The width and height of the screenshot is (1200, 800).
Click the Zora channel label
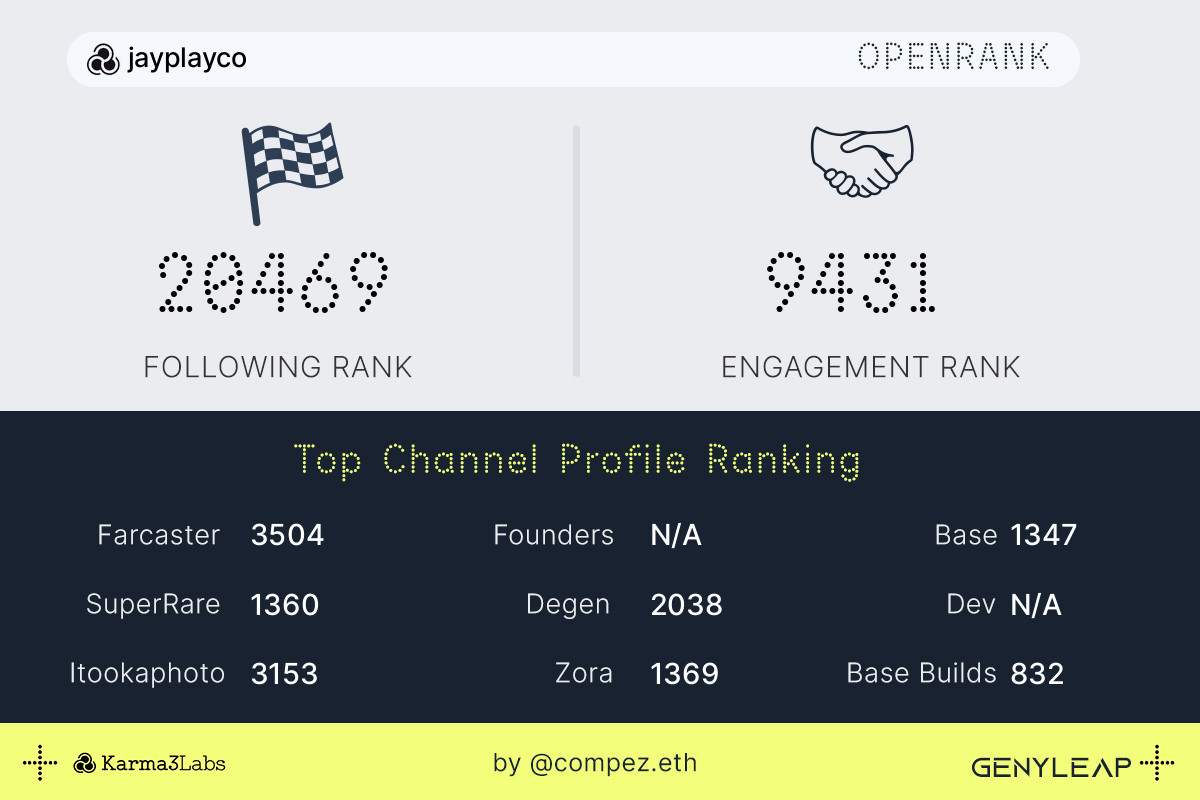pyautogui.click(x=584, y=673)
